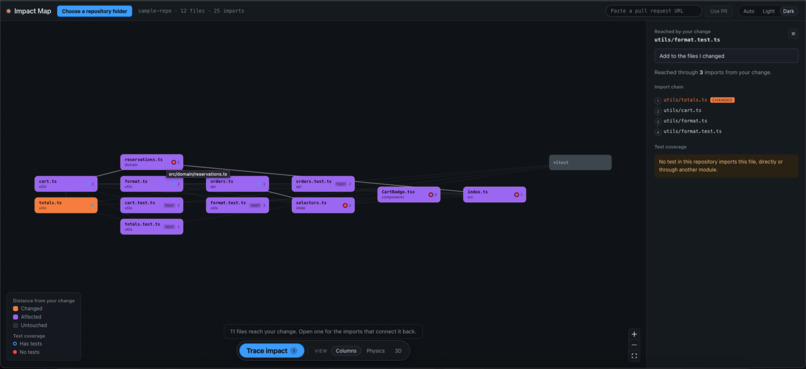Click 'Reached through 3 imports' text
Image resolution: width=806 pixels, height=369 pixels.
point(712,72)
